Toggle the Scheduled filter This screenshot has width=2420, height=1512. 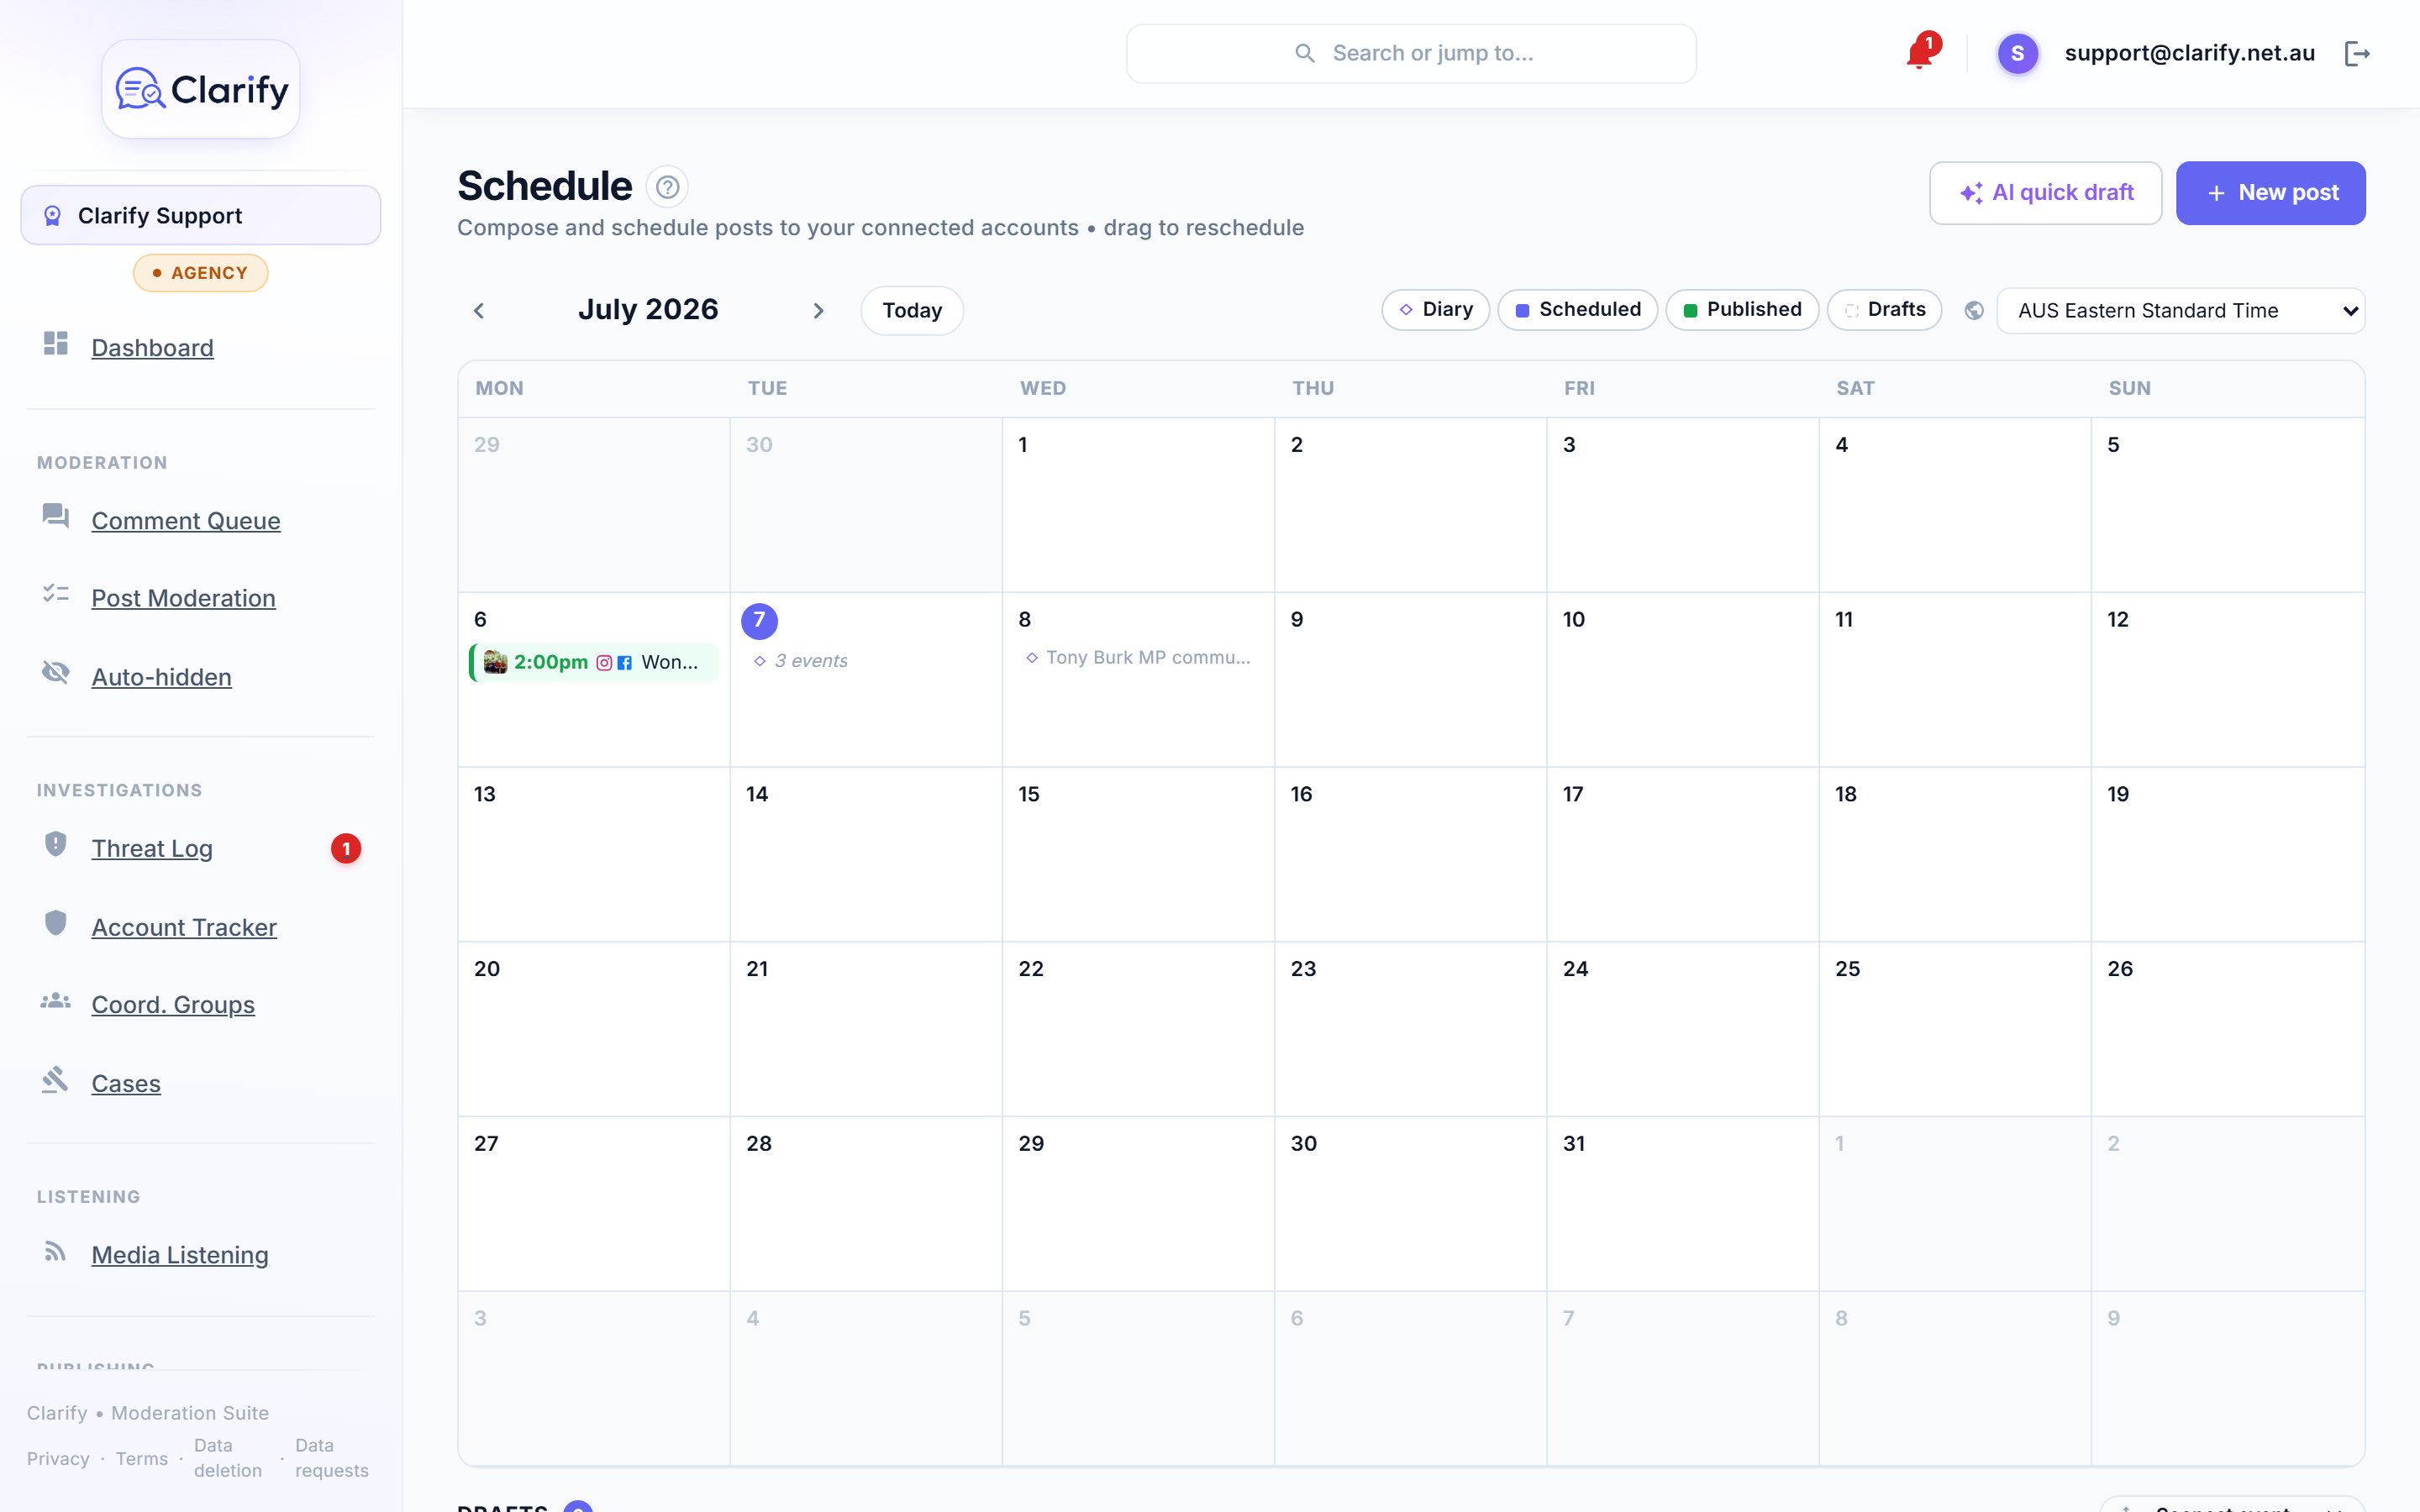1577,310
